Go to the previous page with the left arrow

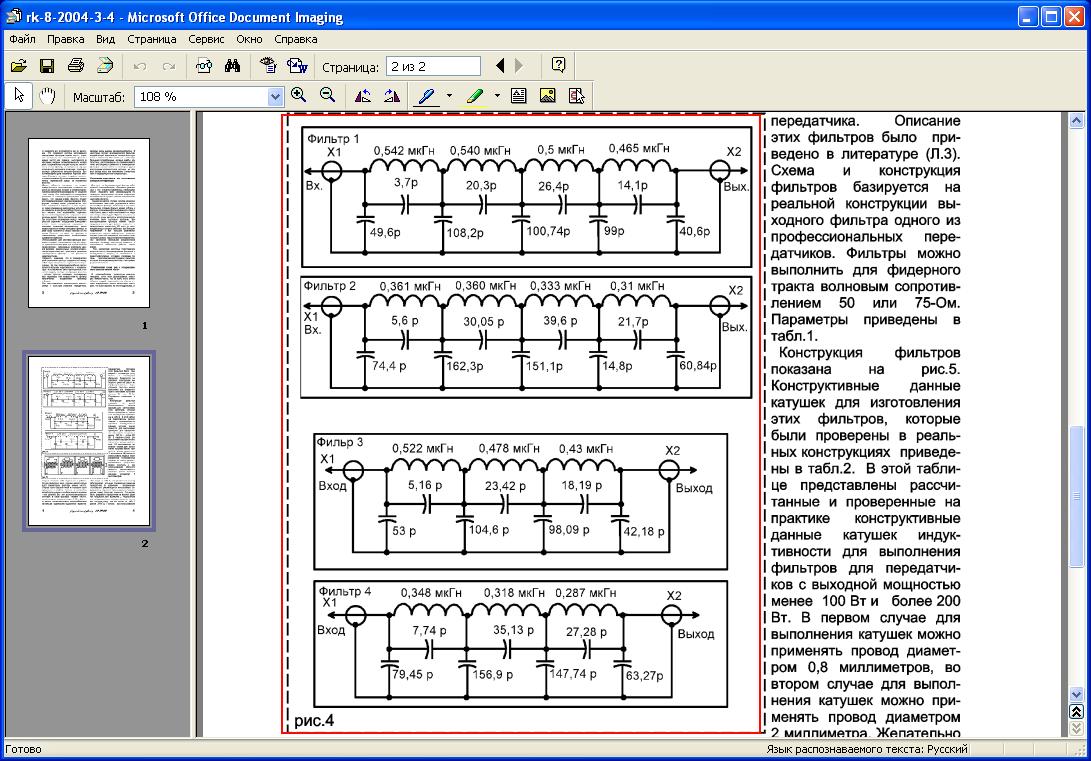click(x=500, y=66)
